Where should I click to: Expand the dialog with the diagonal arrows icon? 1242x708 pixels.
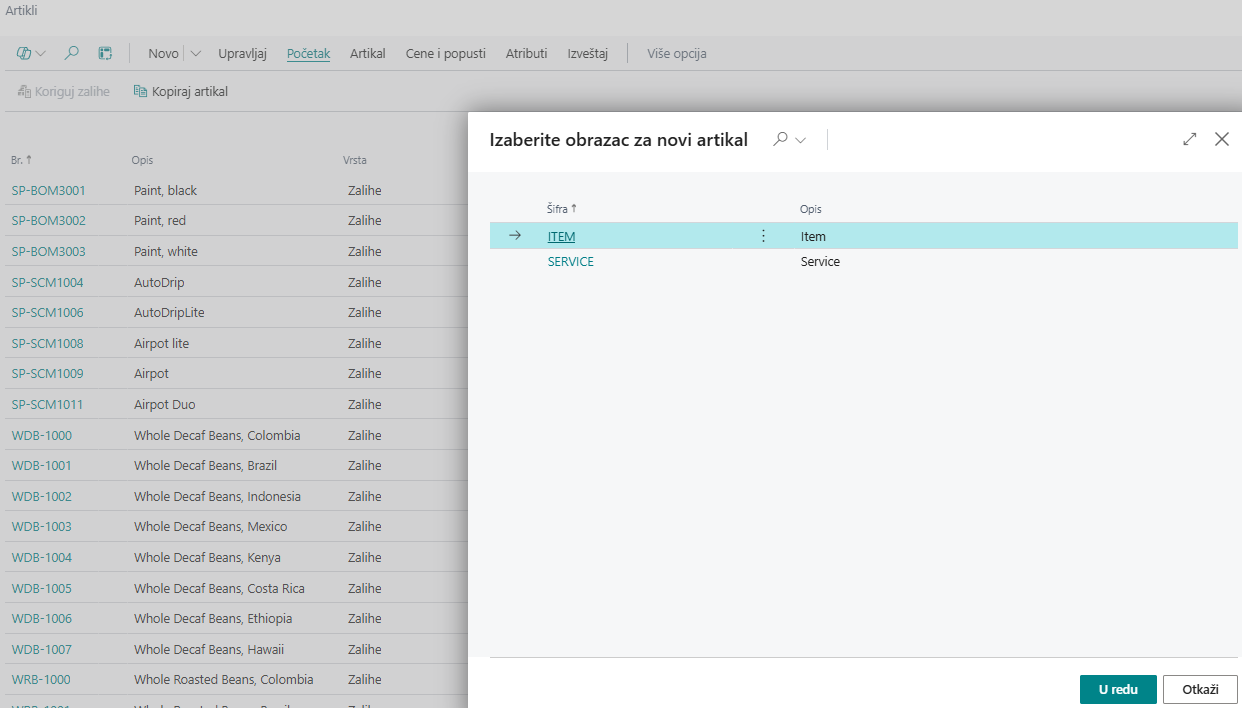[1189, 140]
